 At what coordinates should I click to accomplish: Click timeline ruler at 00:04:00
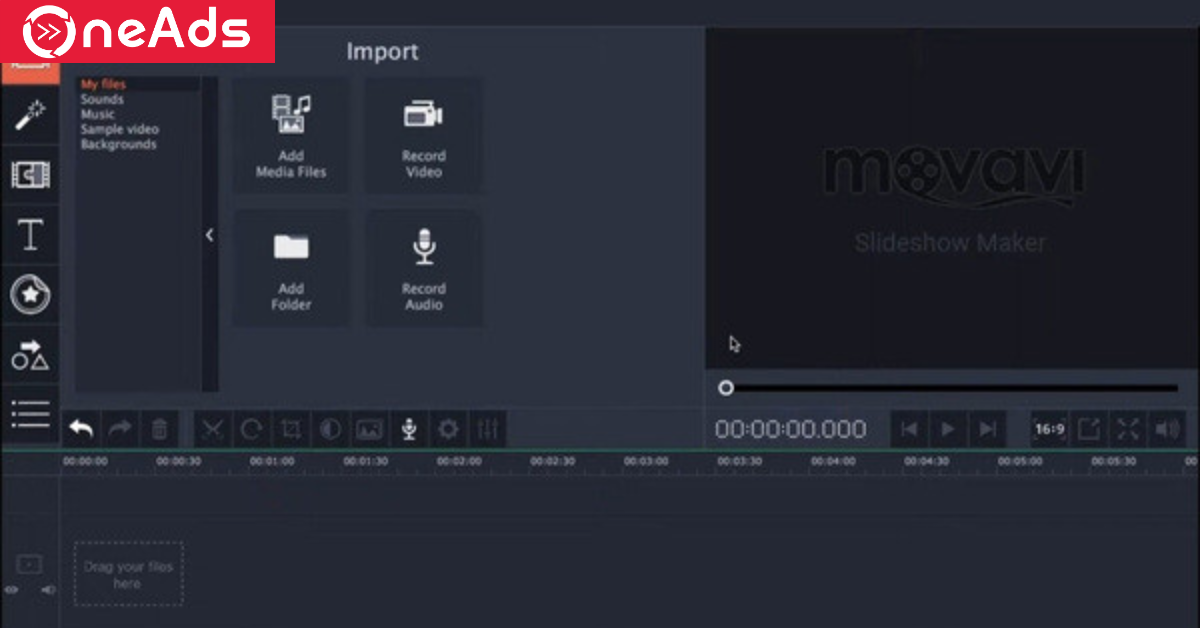tap(833, 461)
